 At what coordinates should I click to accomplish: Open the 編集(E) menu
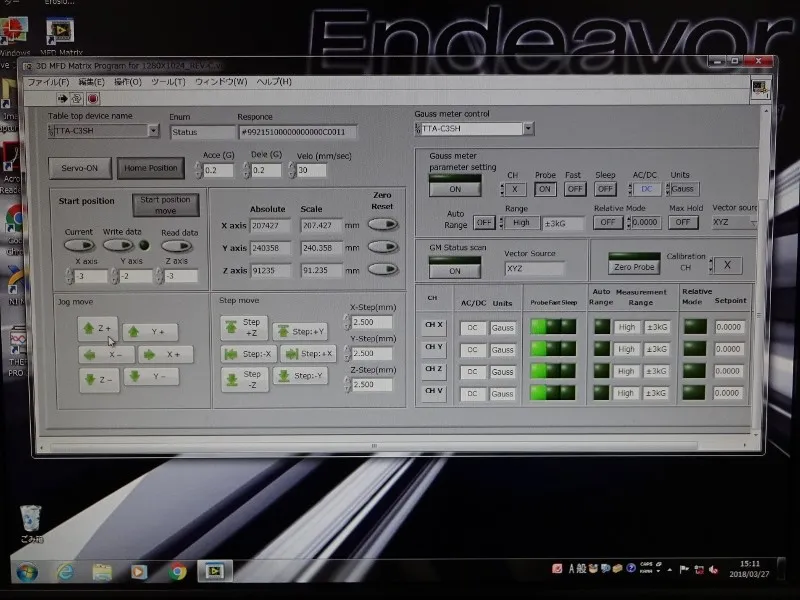(91, 82)
